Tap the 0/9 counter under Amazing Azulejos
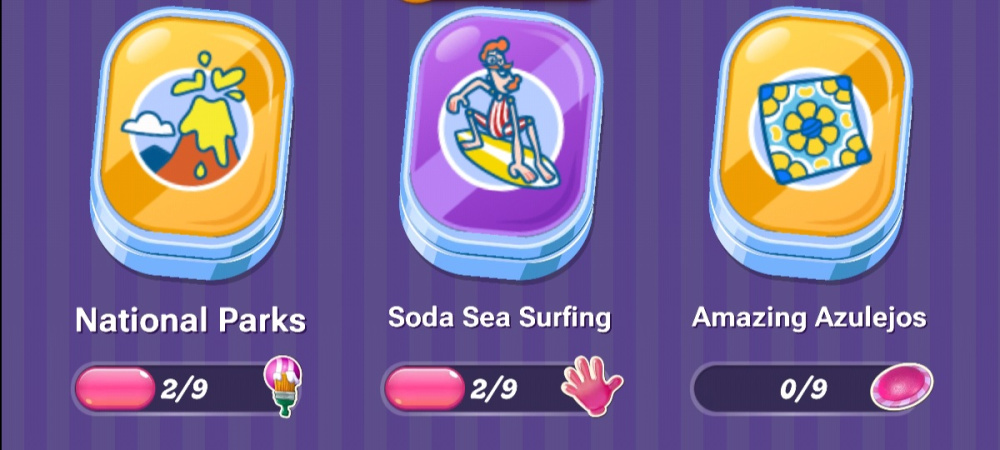Viewport: 1000px width, 450px height. [804, 388]
